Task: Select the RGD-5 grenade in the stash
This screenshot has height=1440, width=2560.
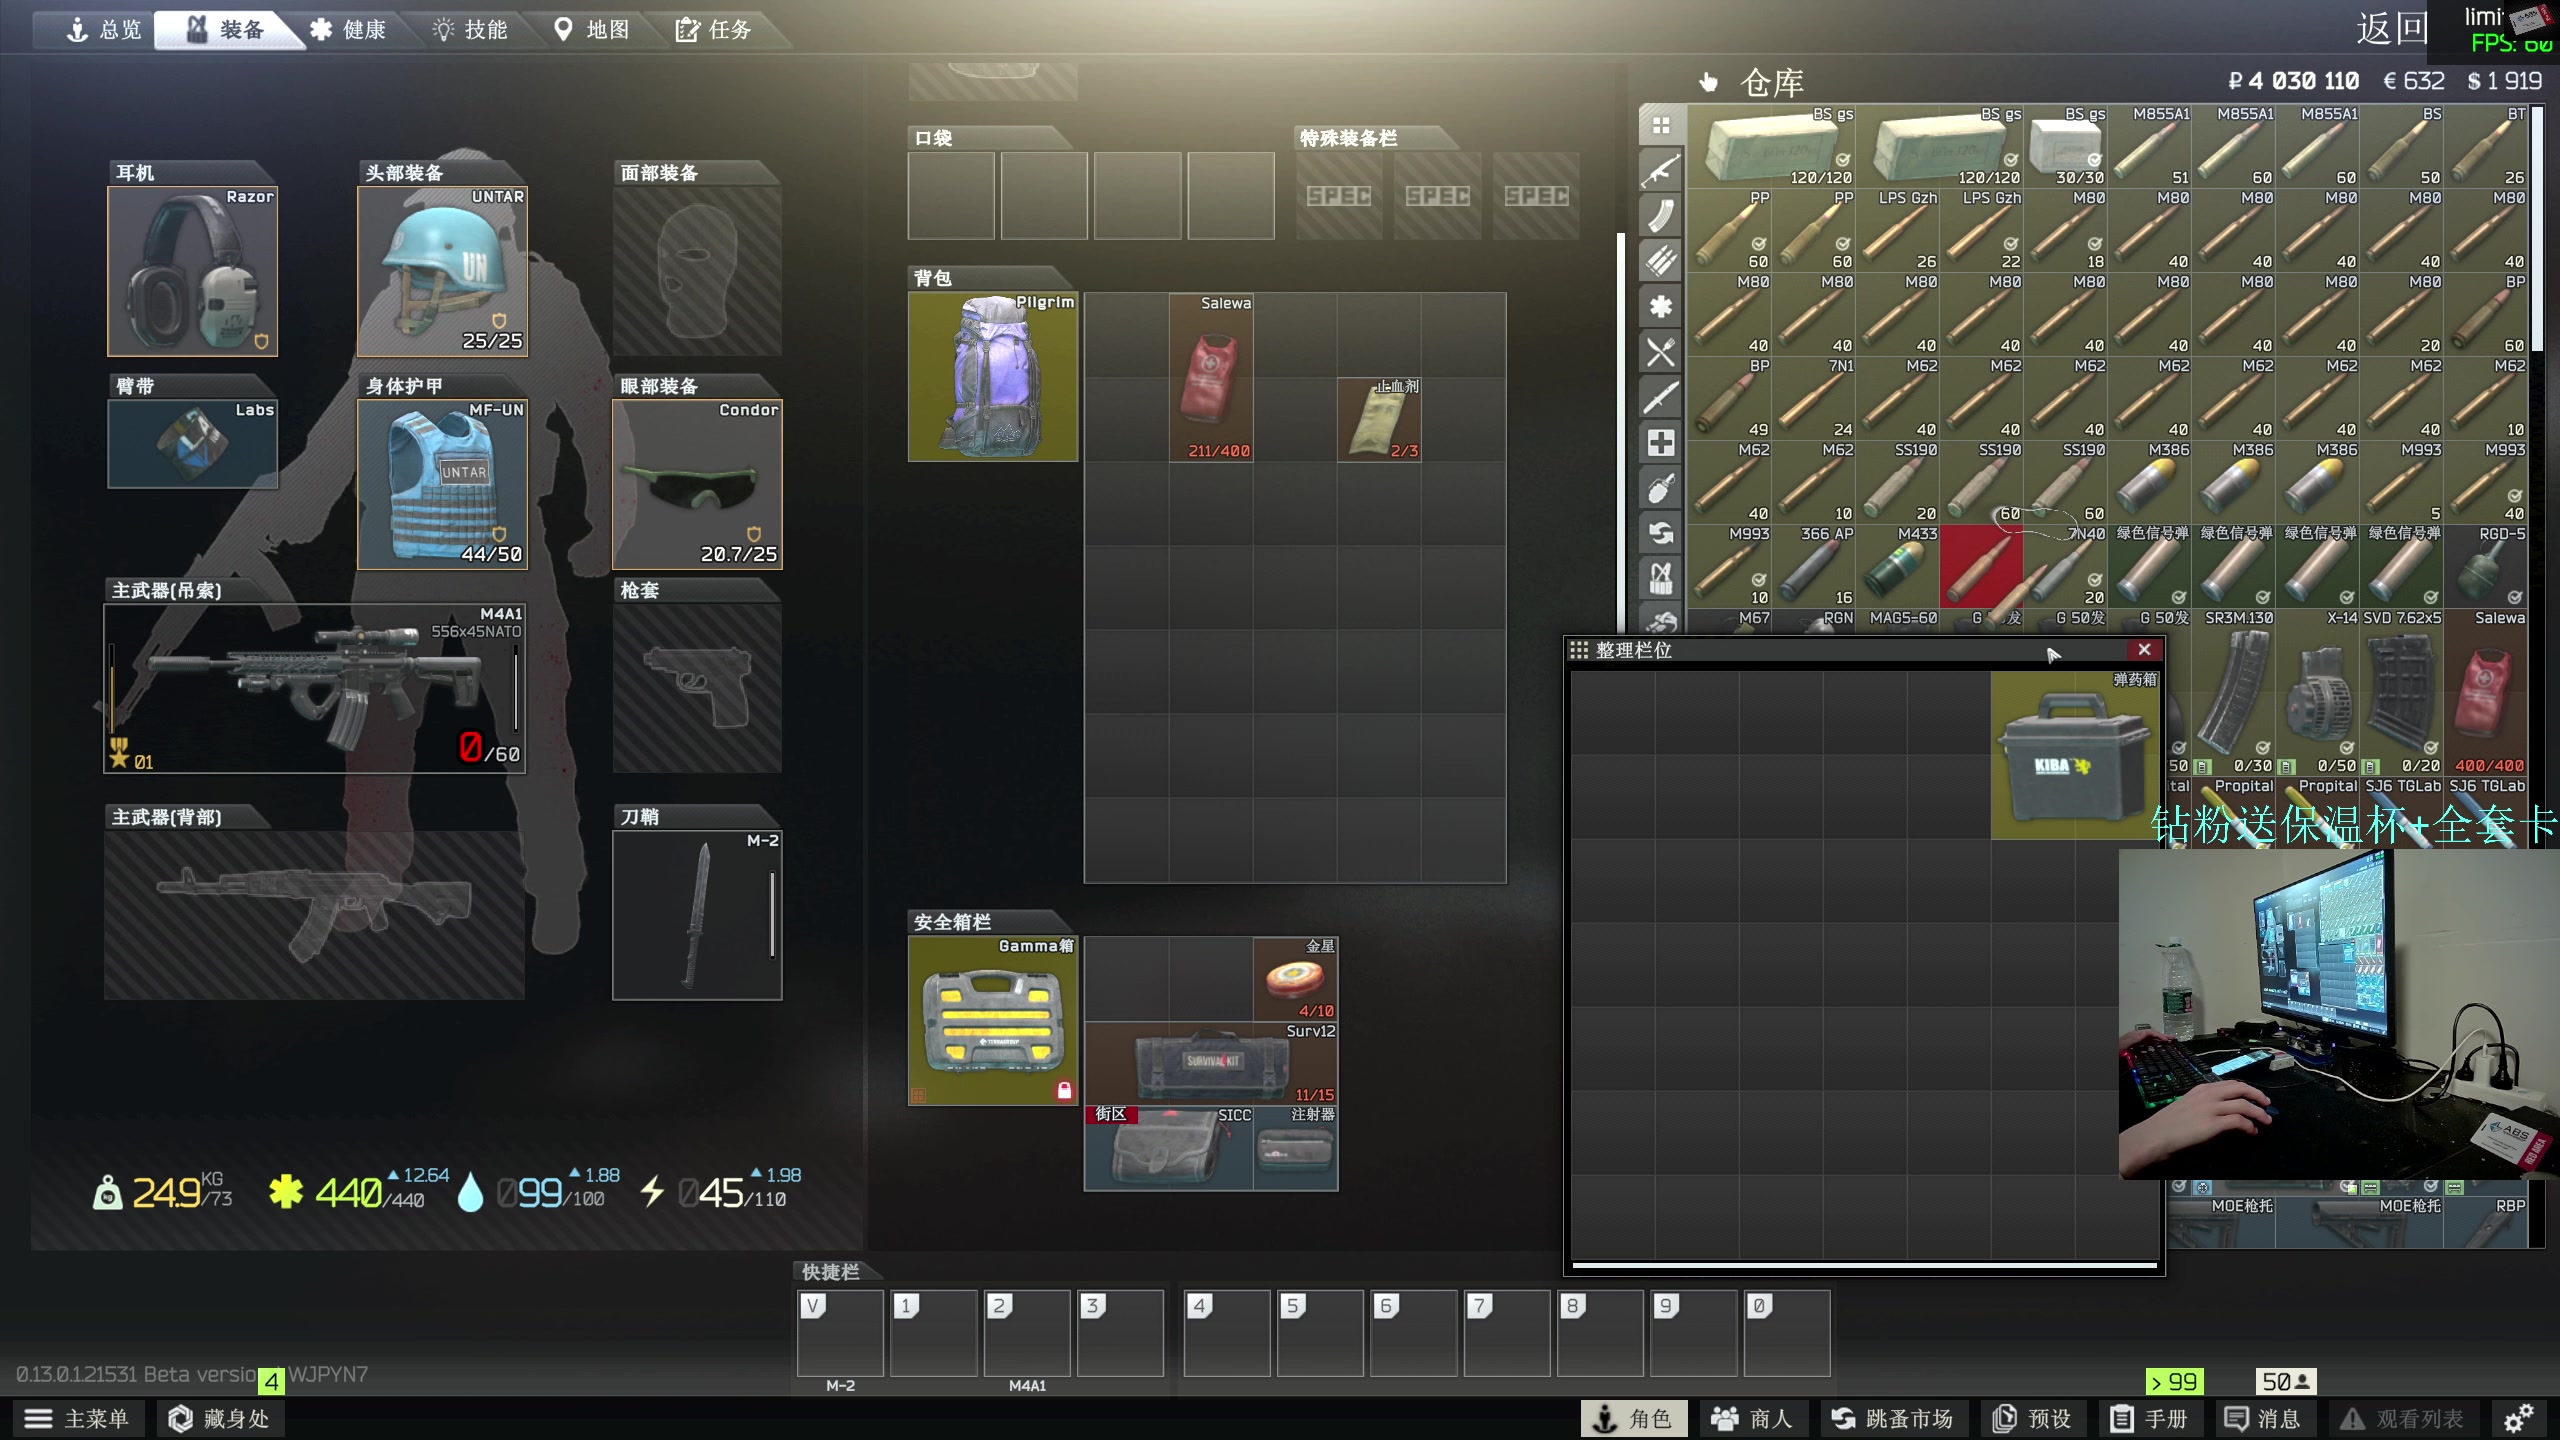Action: coord(2487,567)
